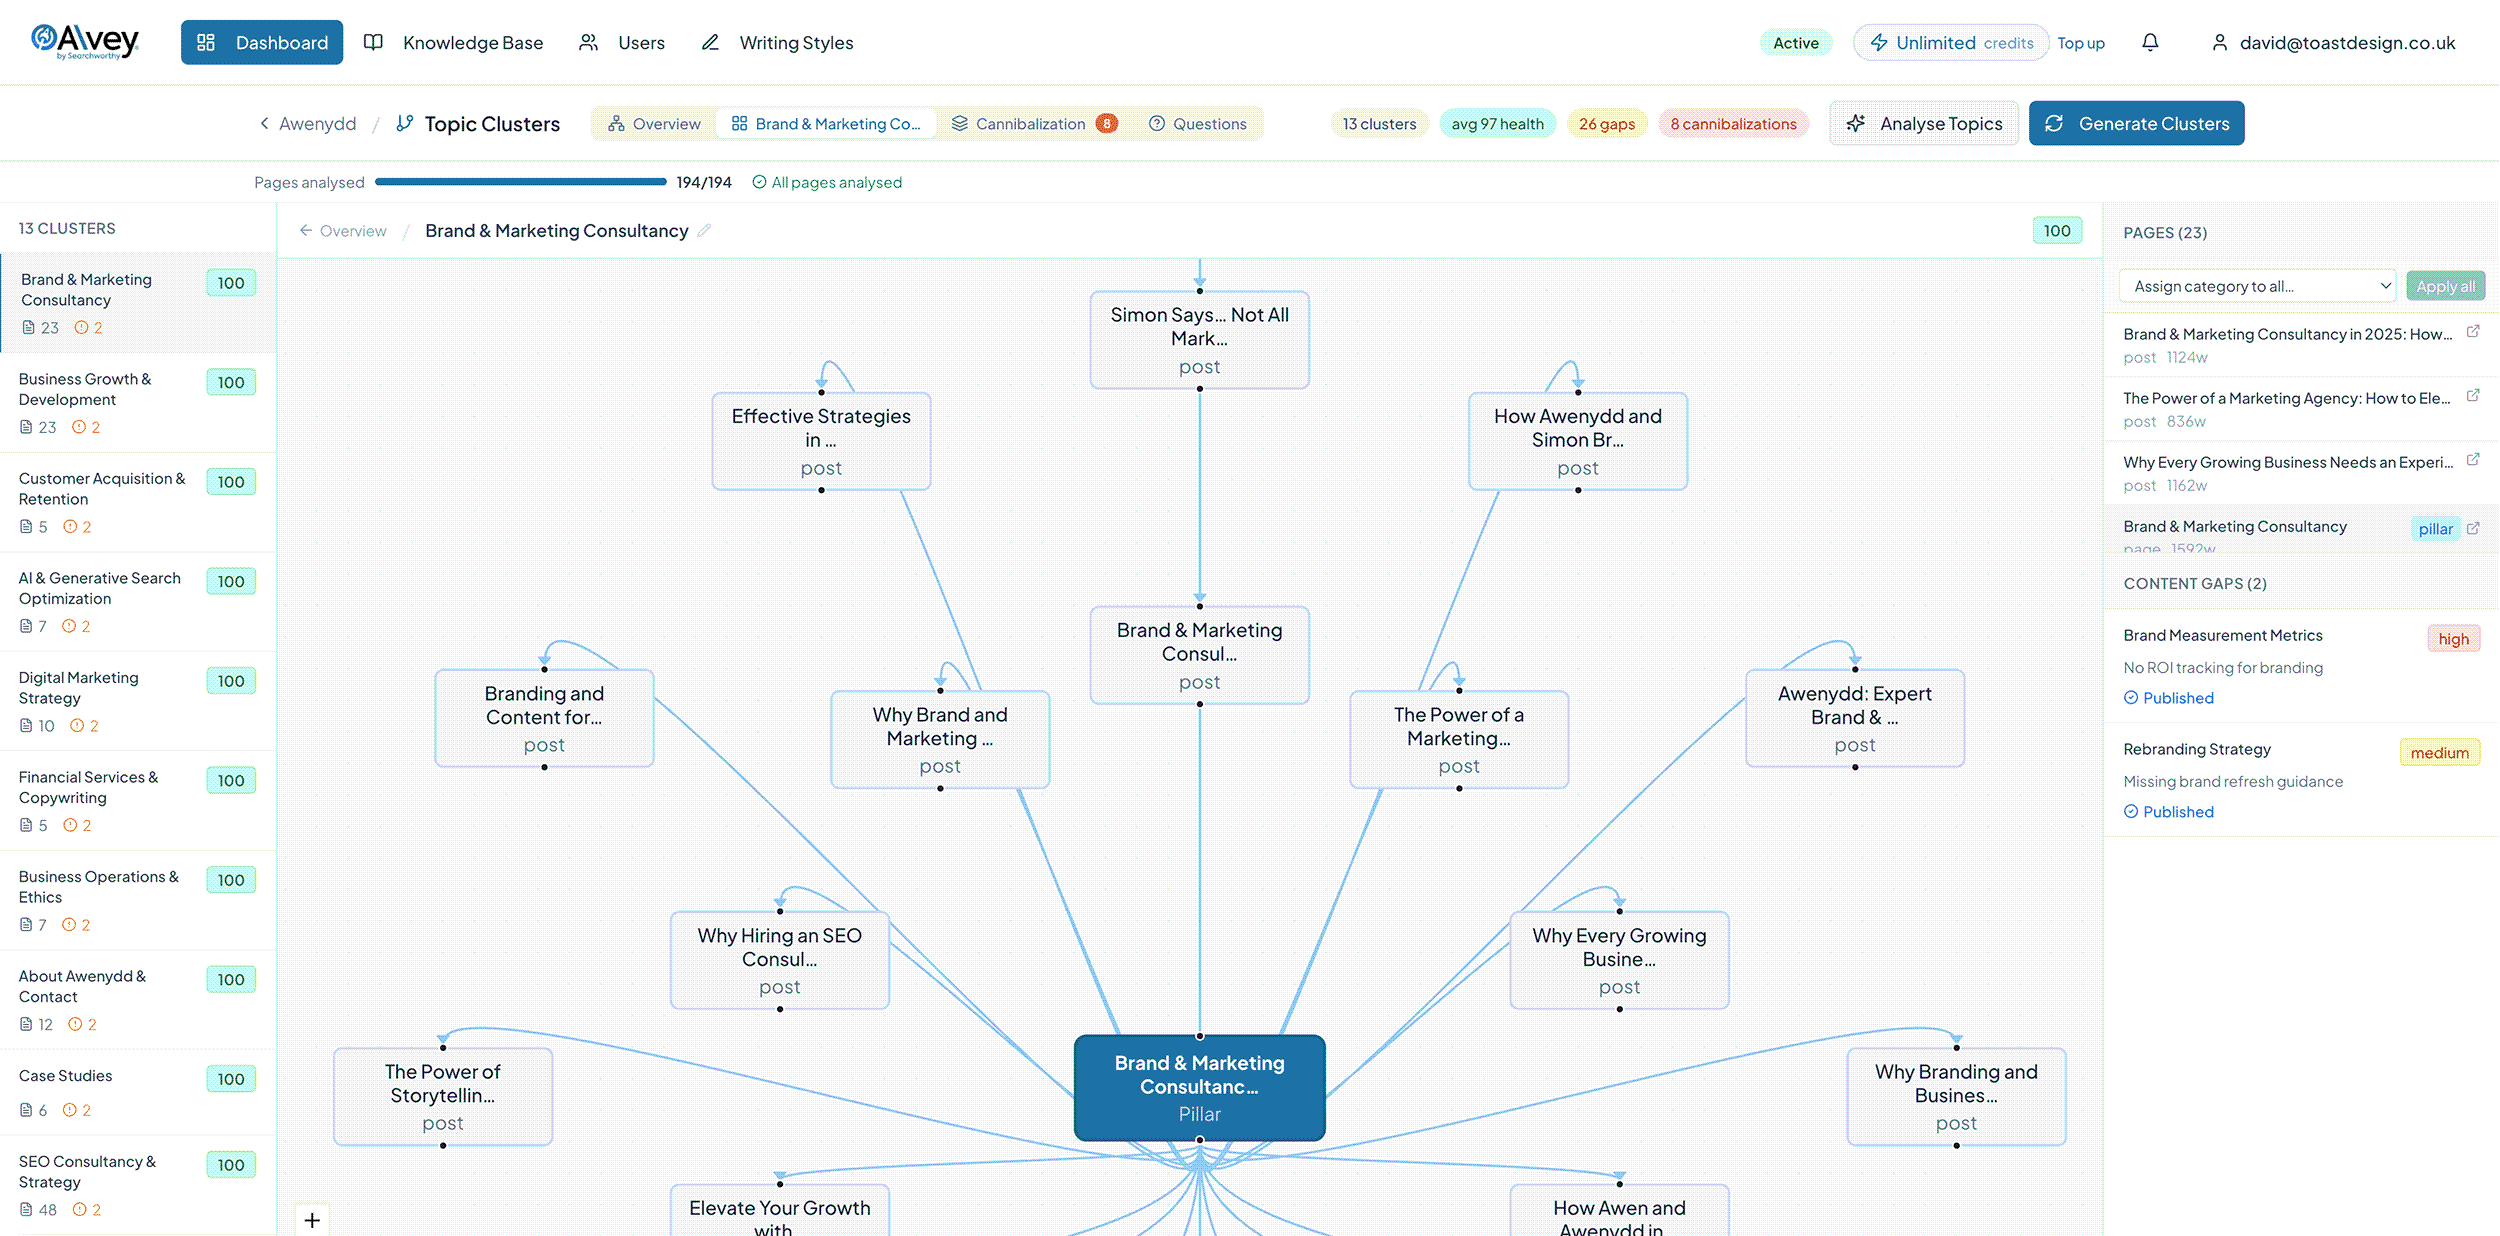Click the back chevron beside Awenydd

264,123
